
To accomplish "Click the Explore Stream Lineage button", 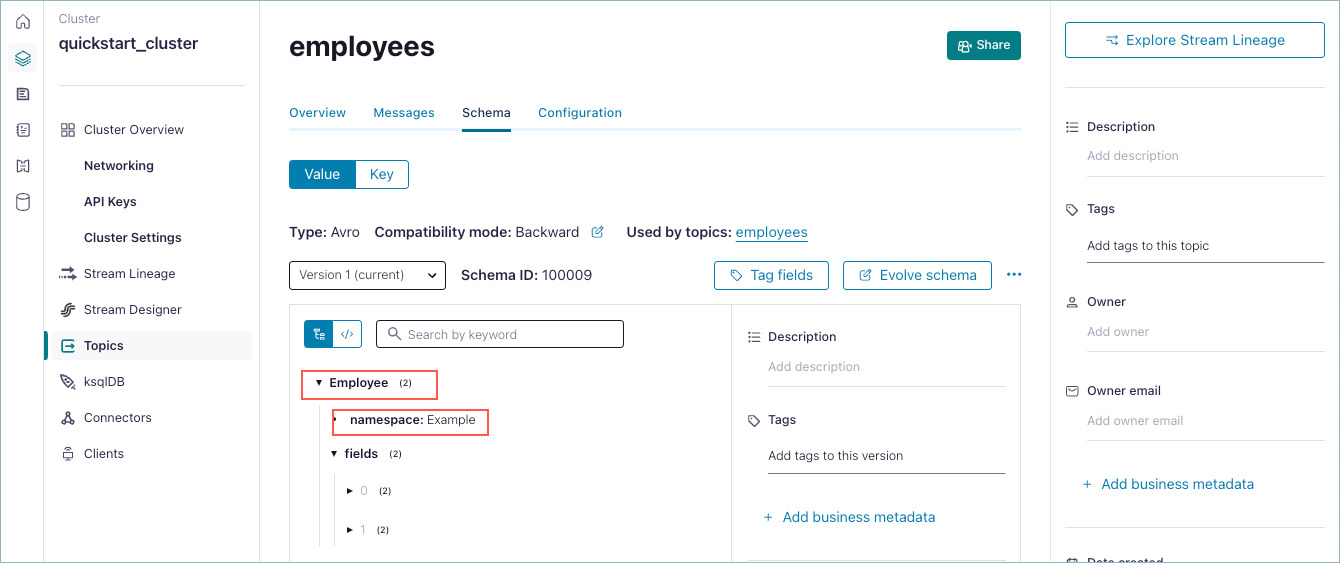I will click(x=1194, y=41).
